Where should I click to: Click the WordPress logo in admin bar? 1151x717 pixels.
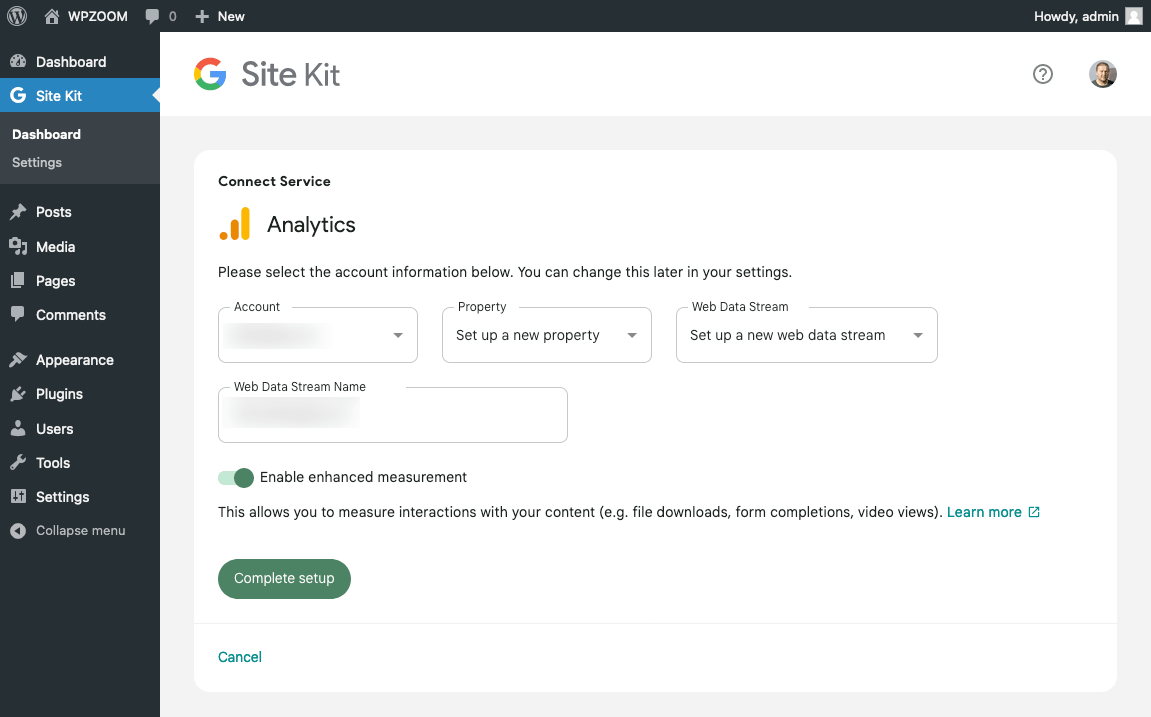tap(17, 16)
